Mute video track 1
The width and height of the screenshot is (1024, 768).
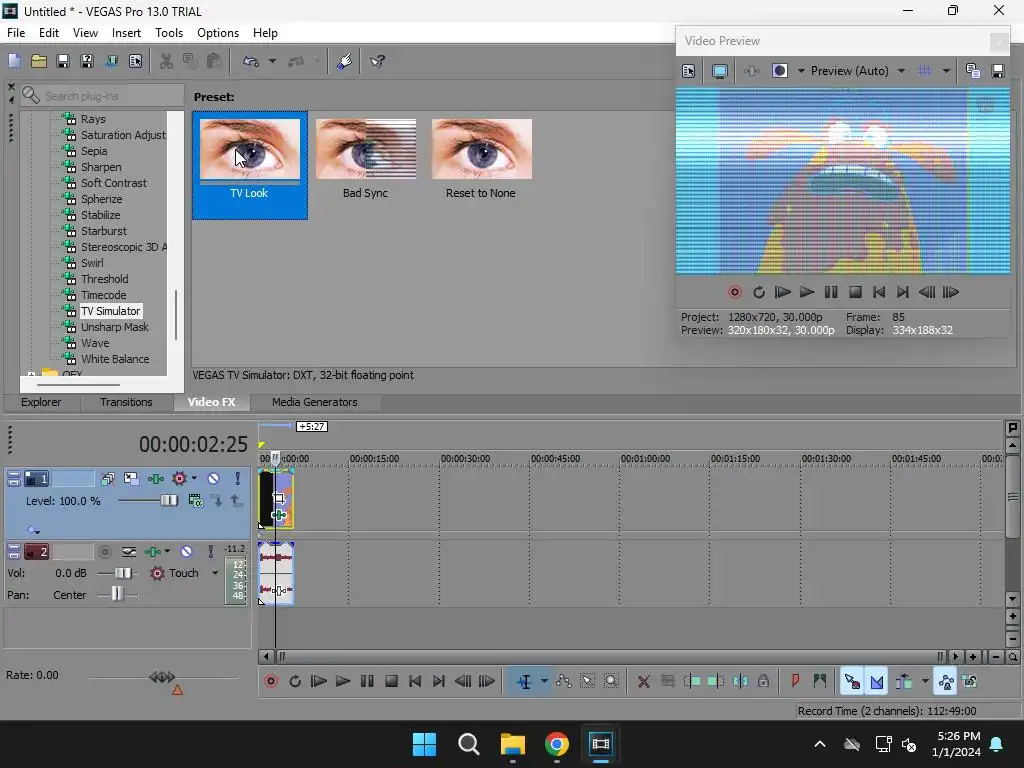click(x=214, y=479)
